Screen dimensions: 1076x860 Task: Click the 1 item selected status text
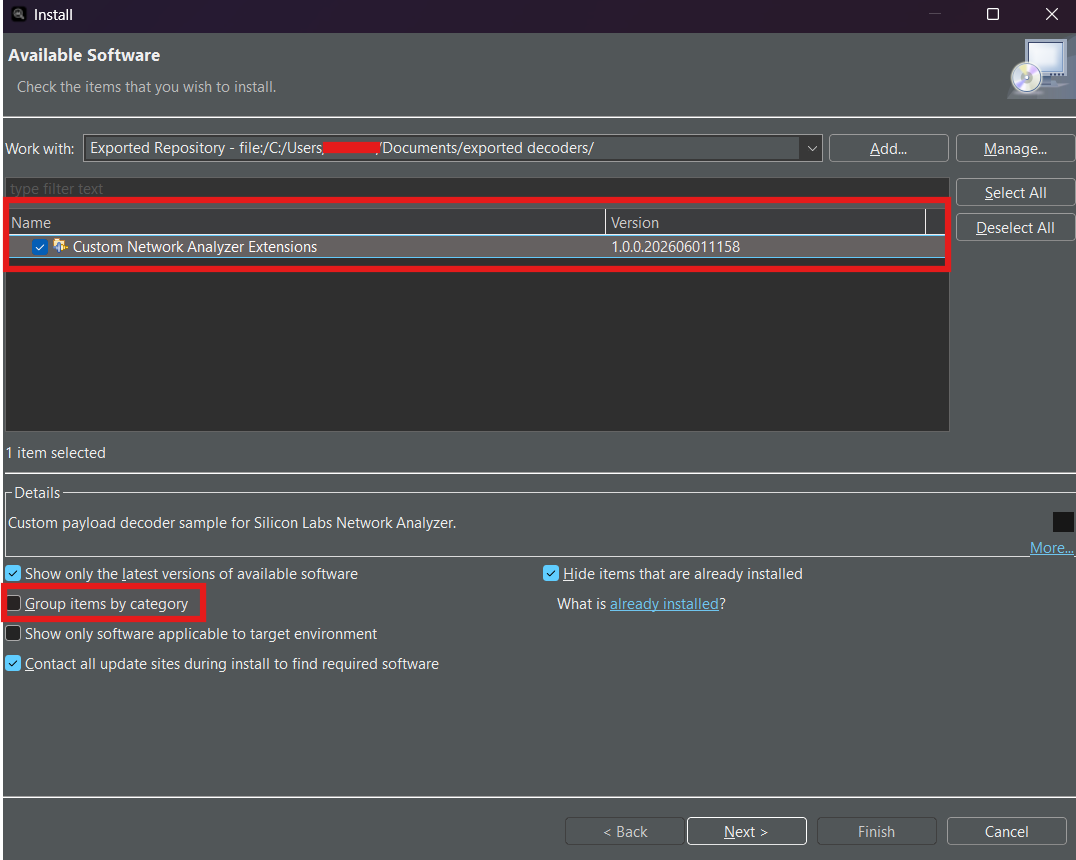pyautogui.click(x=56, y=453)
